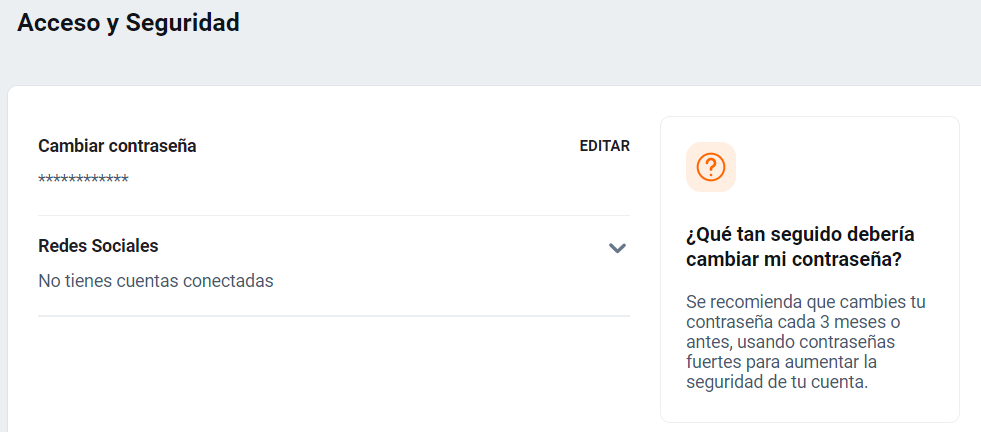Click the Cambiar contraseña label
This screenshot has height=432, width=981.
coord(117,146)
